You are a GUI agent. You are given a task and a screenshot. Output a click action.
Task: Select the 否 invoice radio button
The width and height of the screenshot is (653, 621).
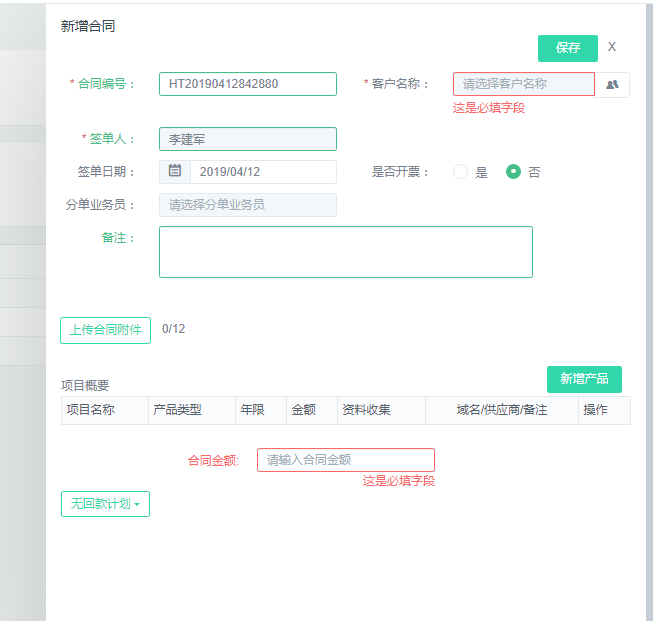514,172
